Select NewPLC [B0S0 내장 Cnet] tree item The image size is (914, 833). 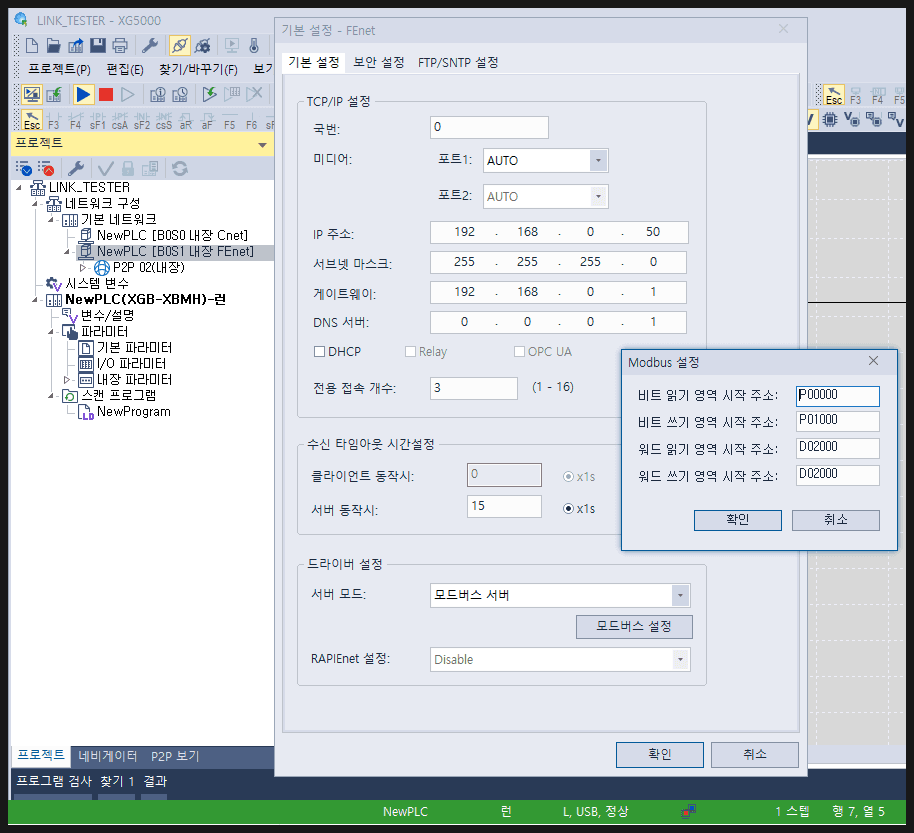pos(172,236)
